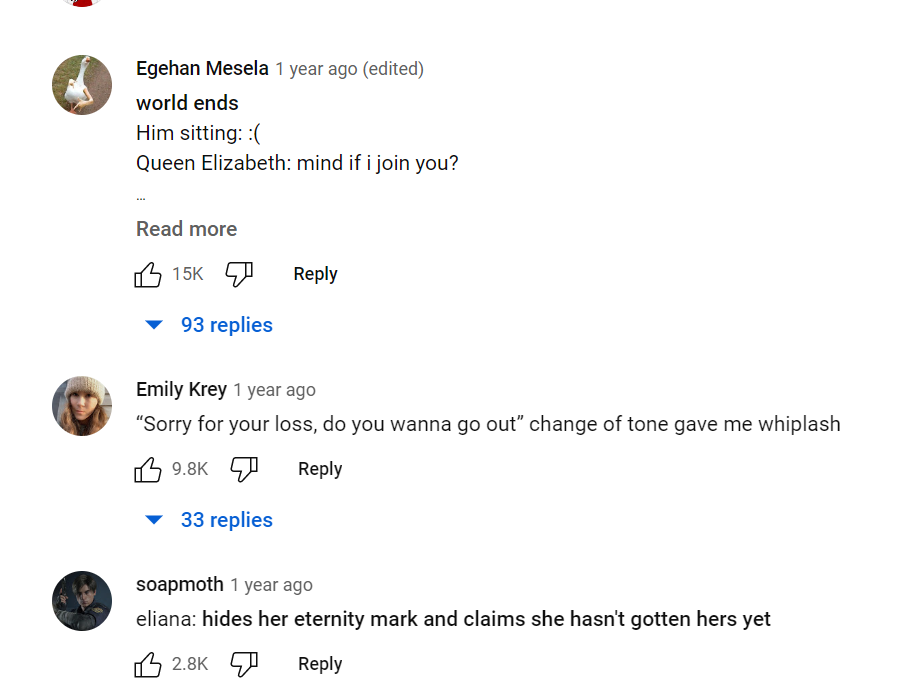Dislike Egehan Mesela's comment

[x=239, y=275]
